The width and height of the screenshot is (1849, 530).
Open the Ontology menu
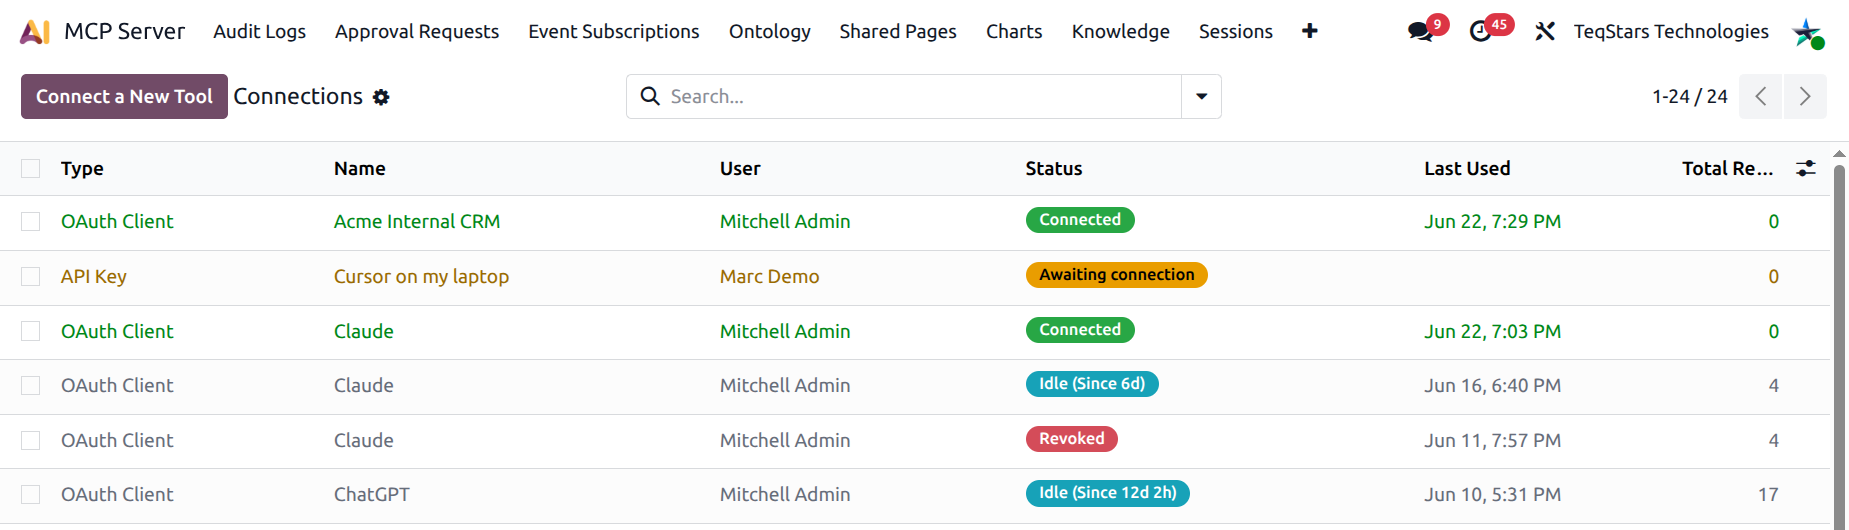click(x=770, y=31)
